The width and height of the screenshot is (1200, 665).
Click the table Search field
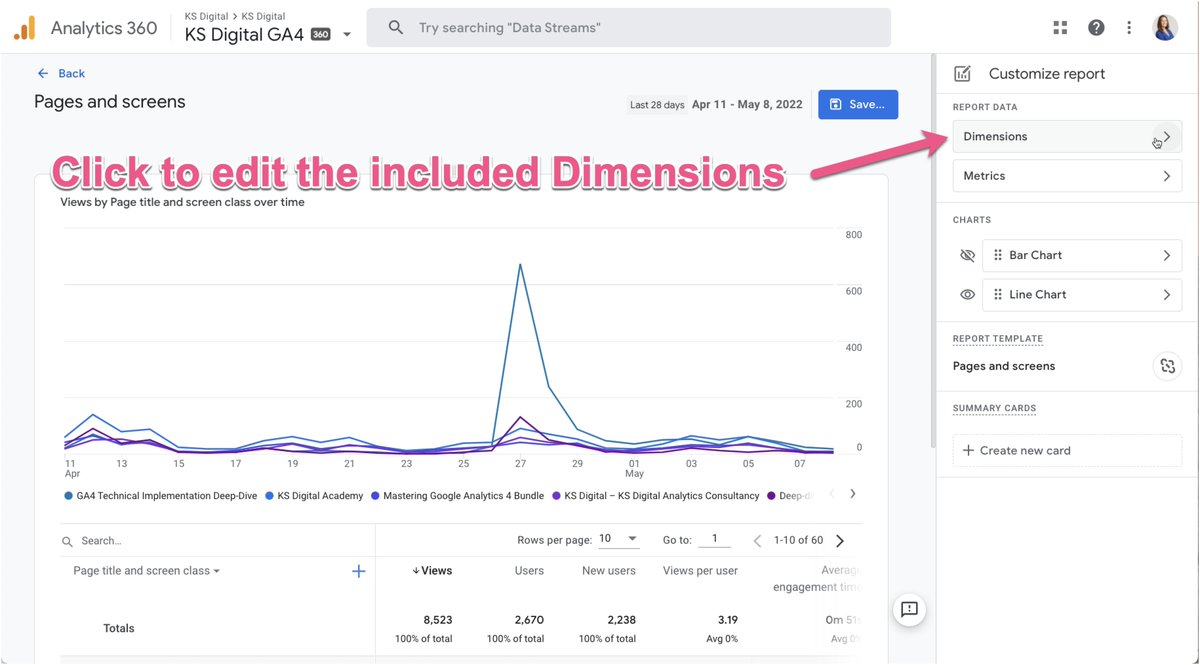coord(217,541)
